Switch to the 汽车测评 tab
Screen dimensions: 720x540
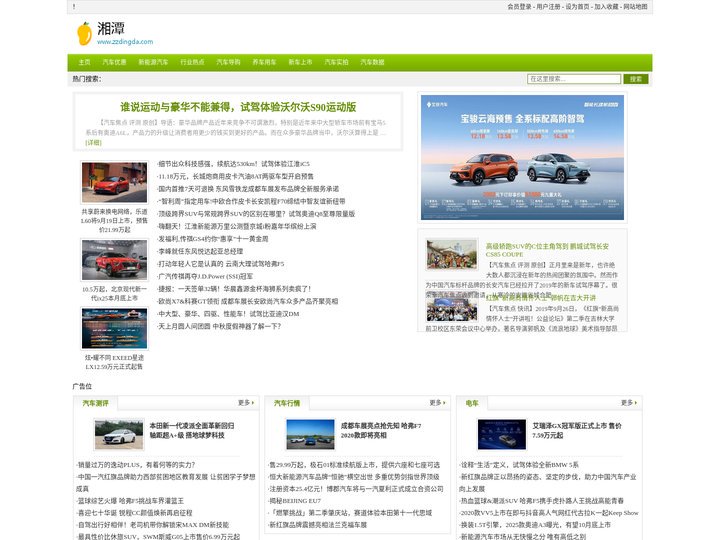tap(96, 403)
